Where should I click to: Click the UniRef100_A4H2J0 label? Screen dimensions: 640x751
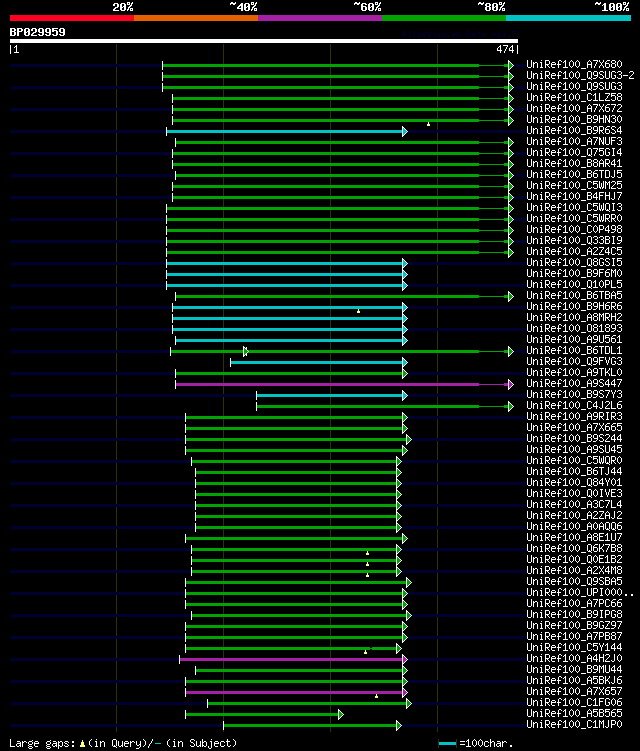574,659
